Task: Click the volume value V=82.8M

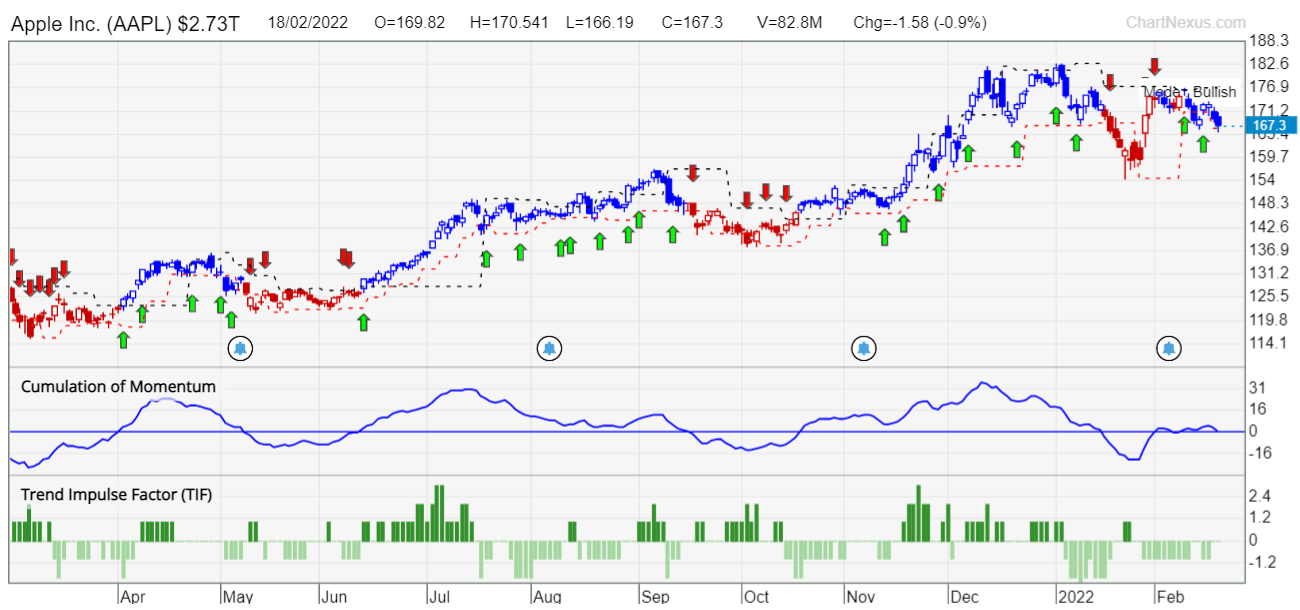Action: [788, 22]
